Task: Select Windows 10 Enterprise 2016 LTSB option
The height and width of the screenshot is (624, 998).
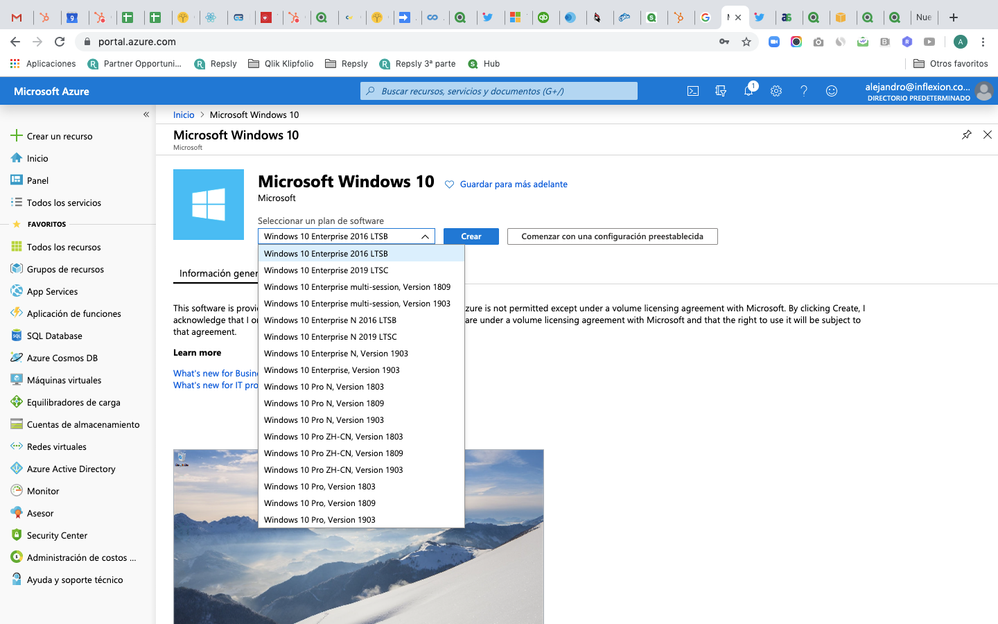Action: (x=361, y=253)
